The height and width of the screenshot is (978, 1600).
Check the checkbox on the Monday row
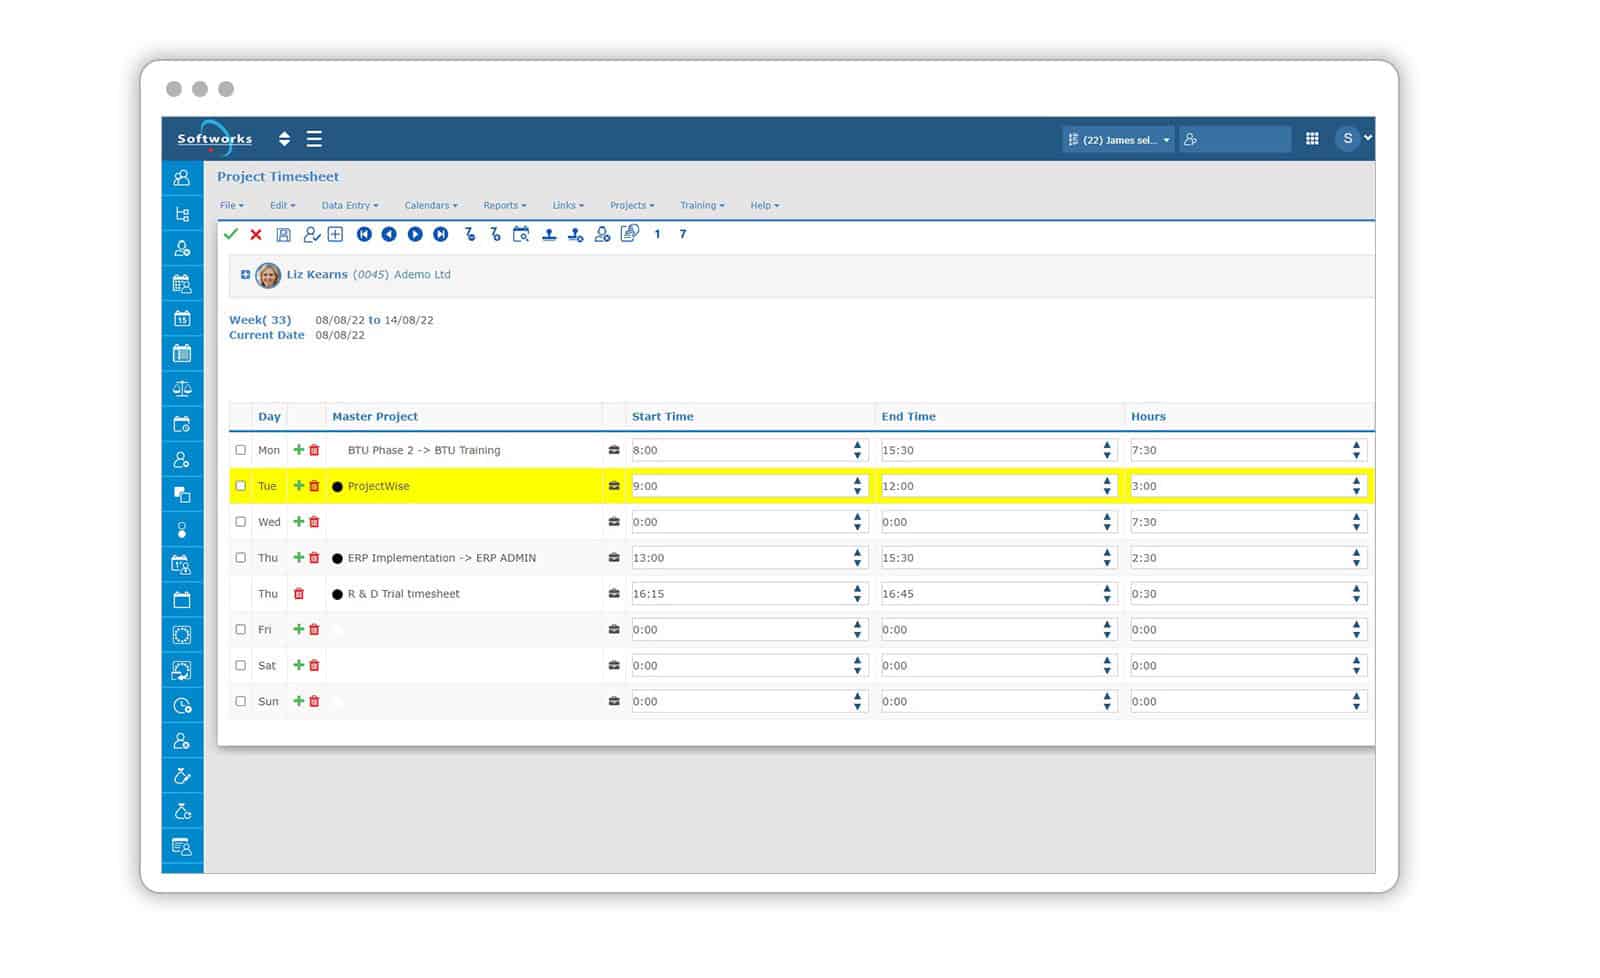point(240,450)
